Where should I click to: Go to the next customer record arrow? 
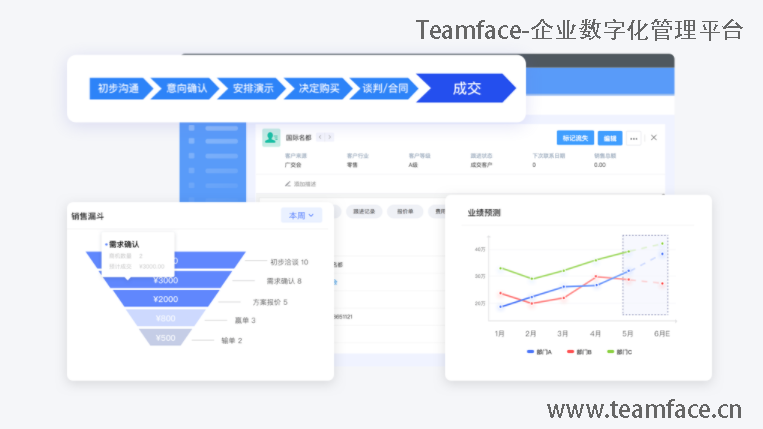(x=330, y=138)
